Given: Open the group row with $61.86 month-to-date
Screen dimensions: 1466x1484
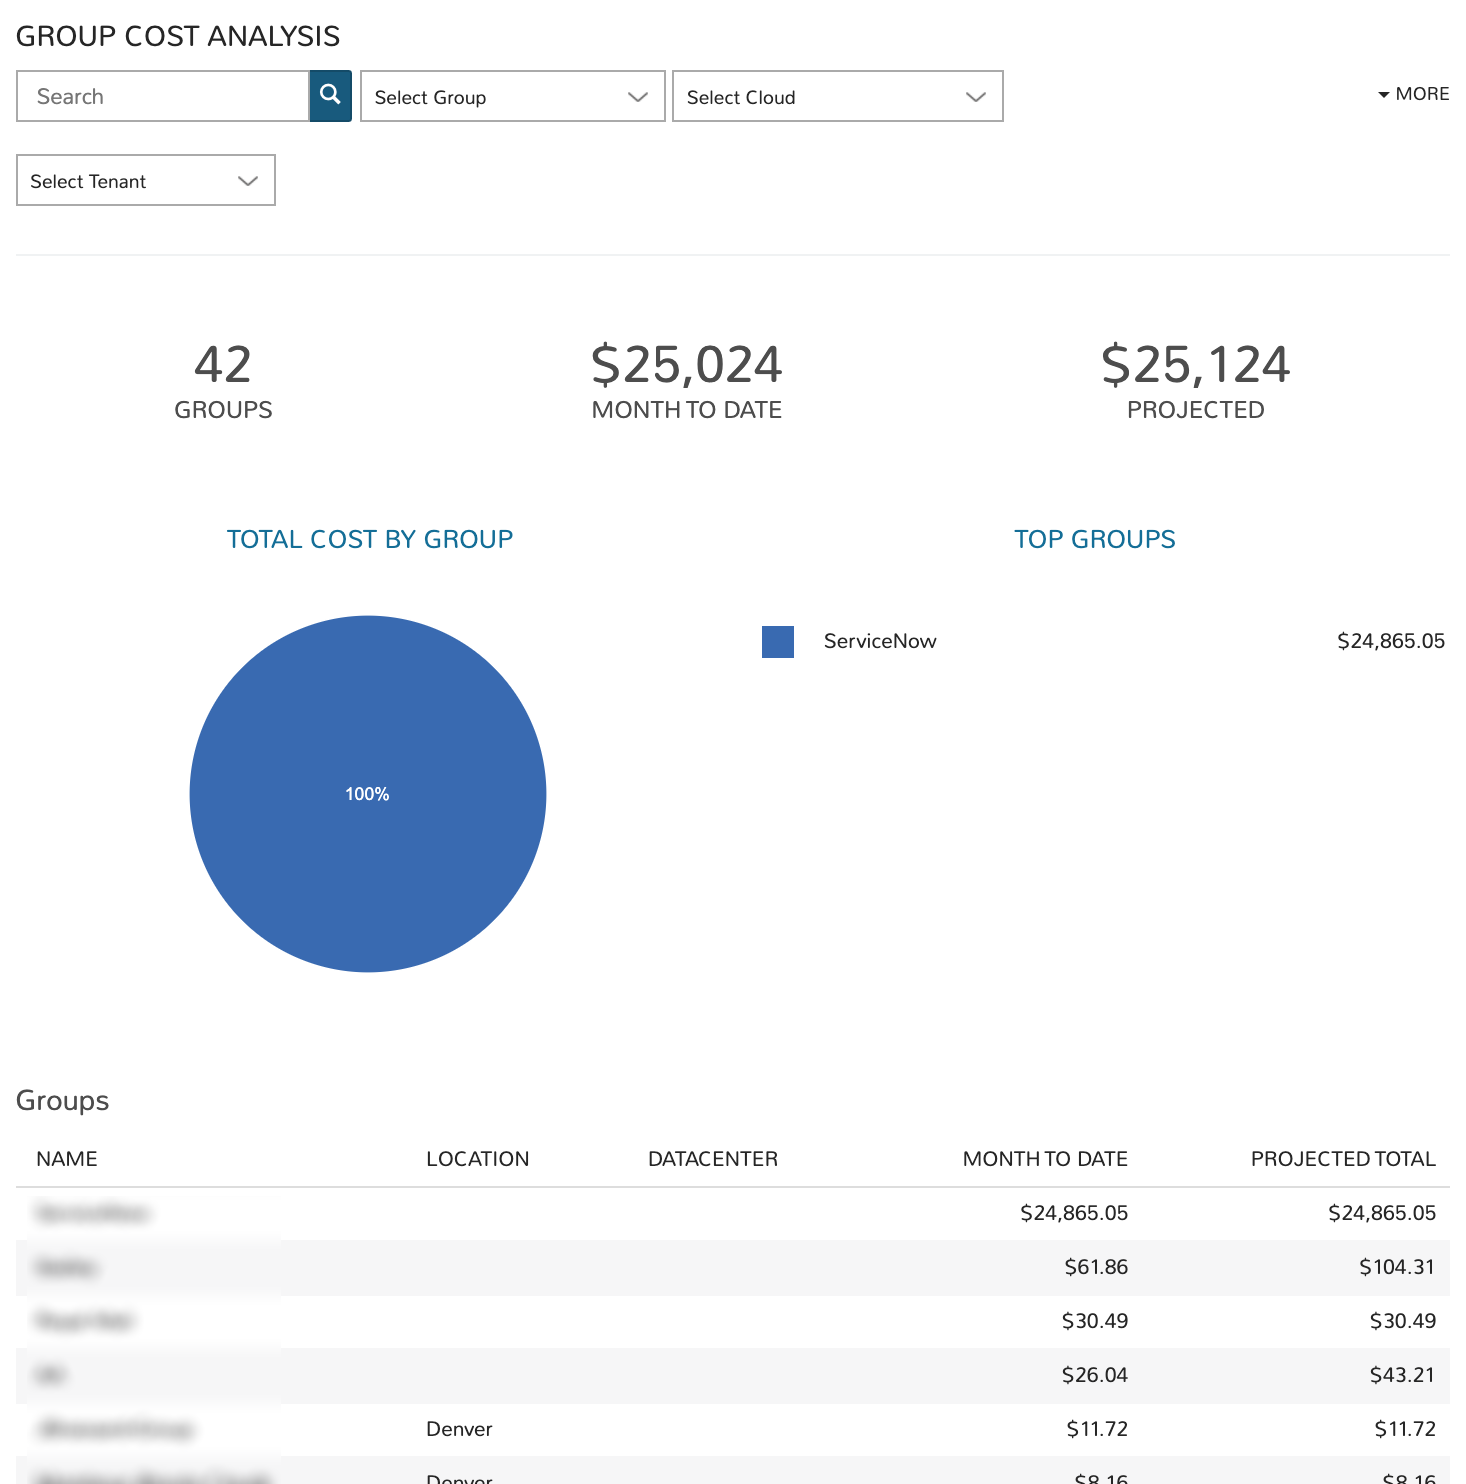Looking at the screenshot, I should tap(66, 1267).
